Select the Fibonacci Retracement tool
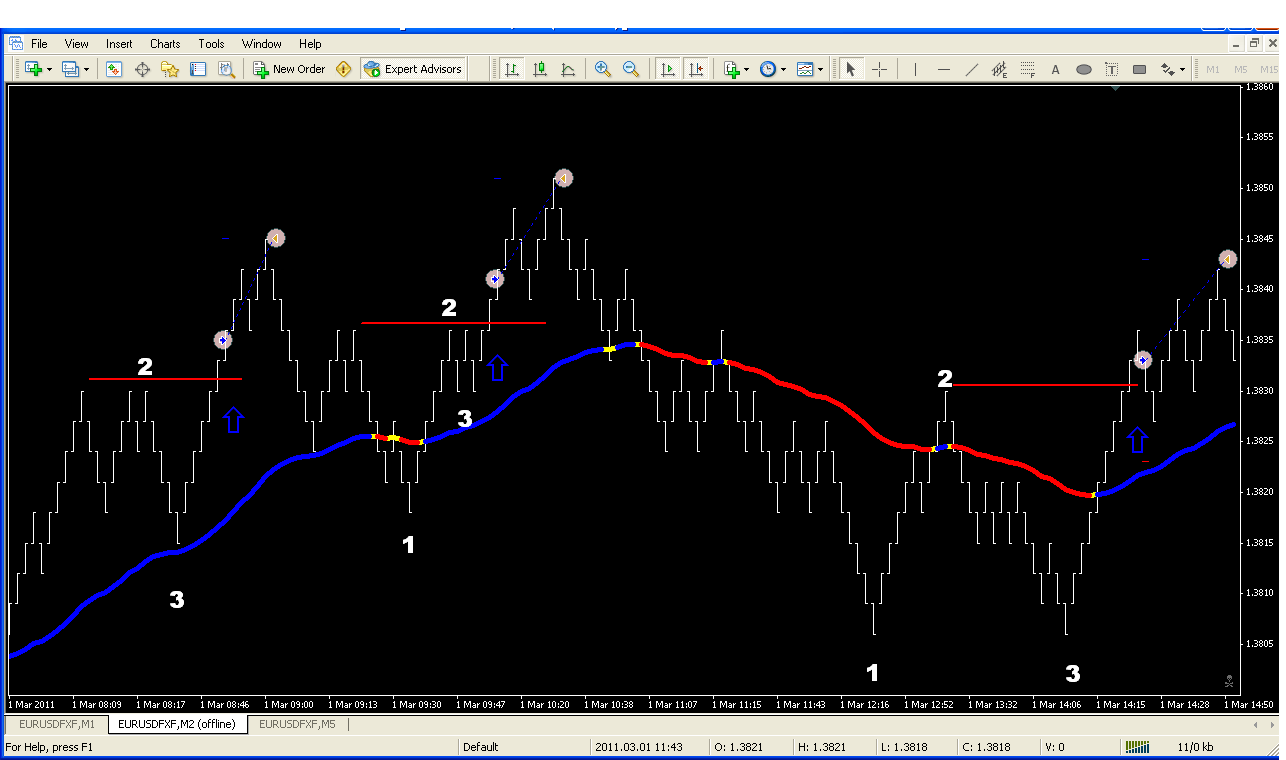Screen dimensions: 1286x760 coord(1027,69)
